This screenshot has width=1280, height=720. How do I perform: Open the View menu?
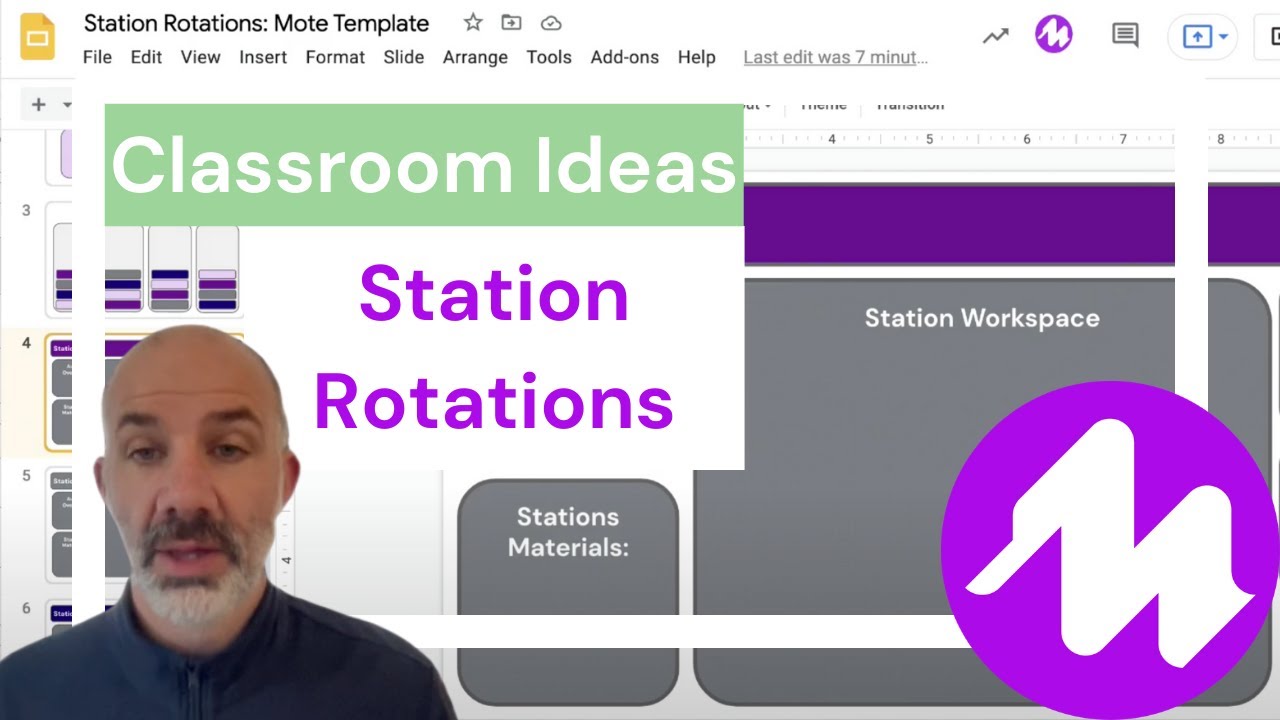click(x=200, y=57)
